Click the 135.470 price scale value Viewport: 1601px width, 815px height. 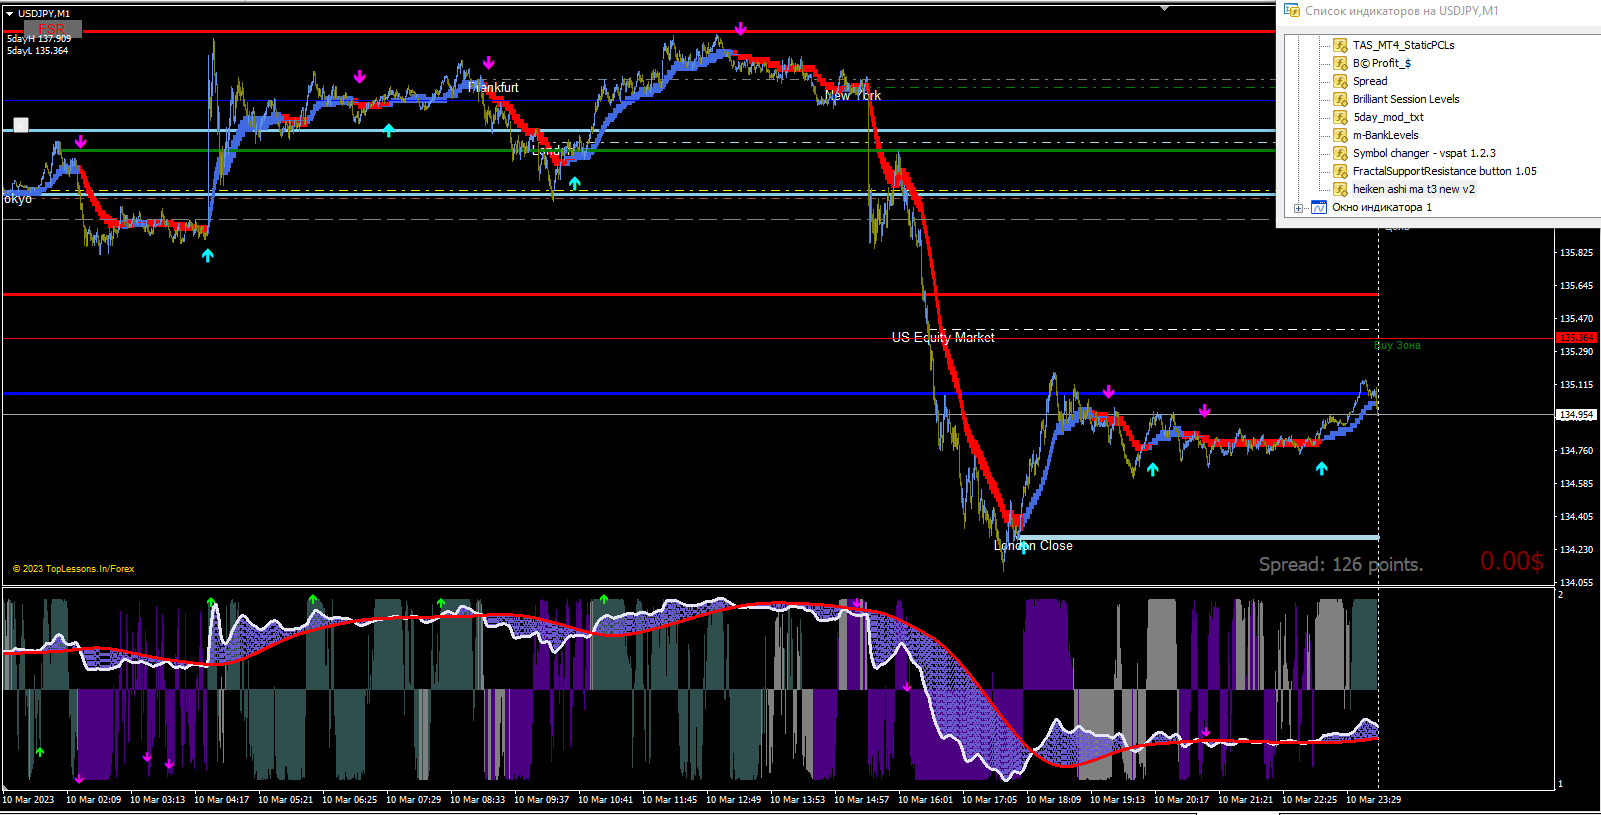[x=1577, y=319]
